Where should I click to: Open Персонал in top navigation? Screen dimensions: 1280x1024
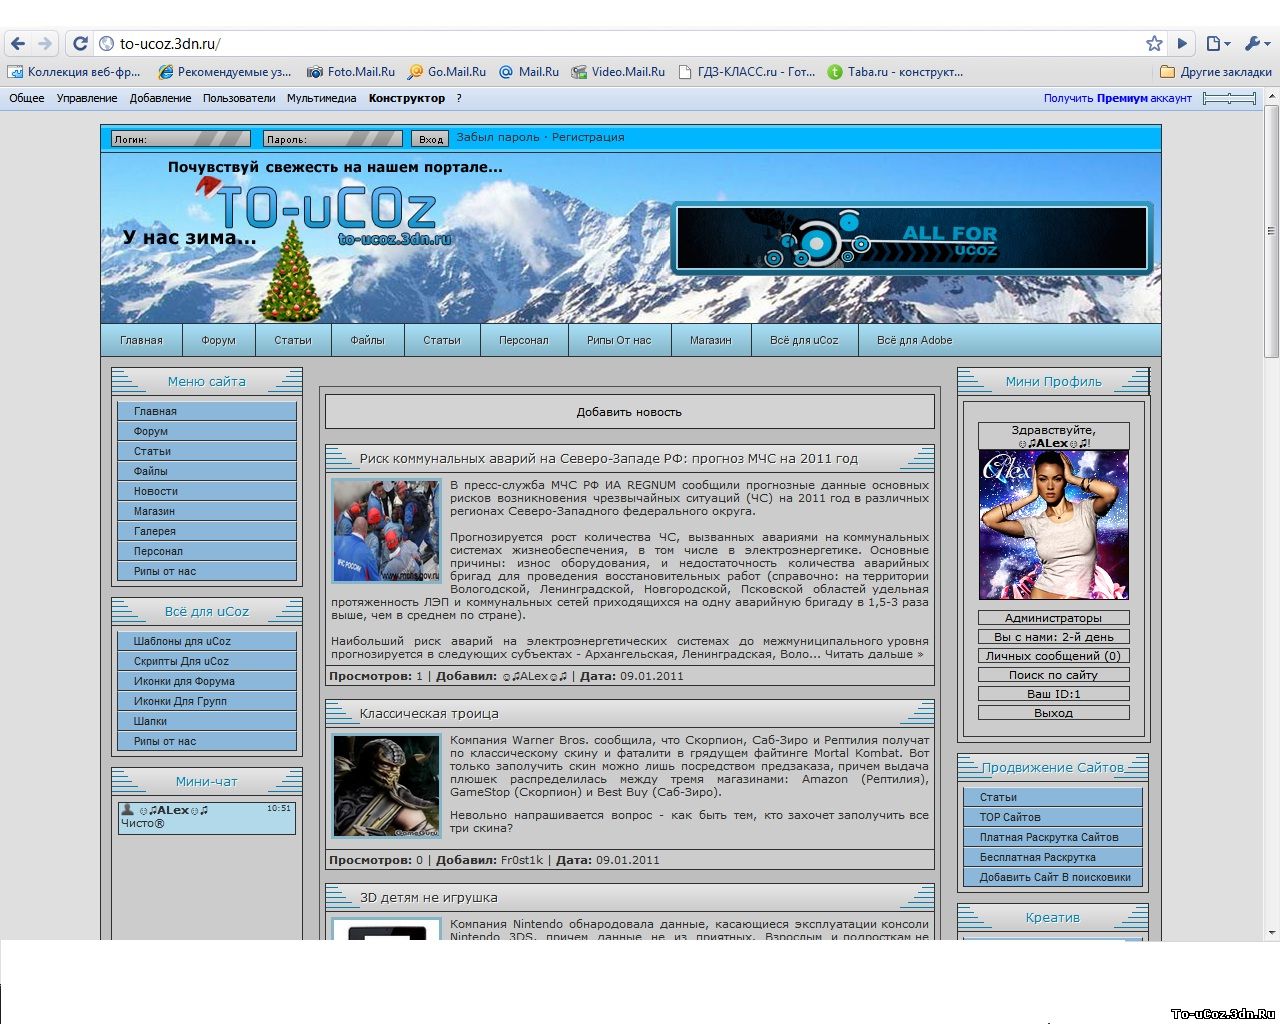pos(523,340)
